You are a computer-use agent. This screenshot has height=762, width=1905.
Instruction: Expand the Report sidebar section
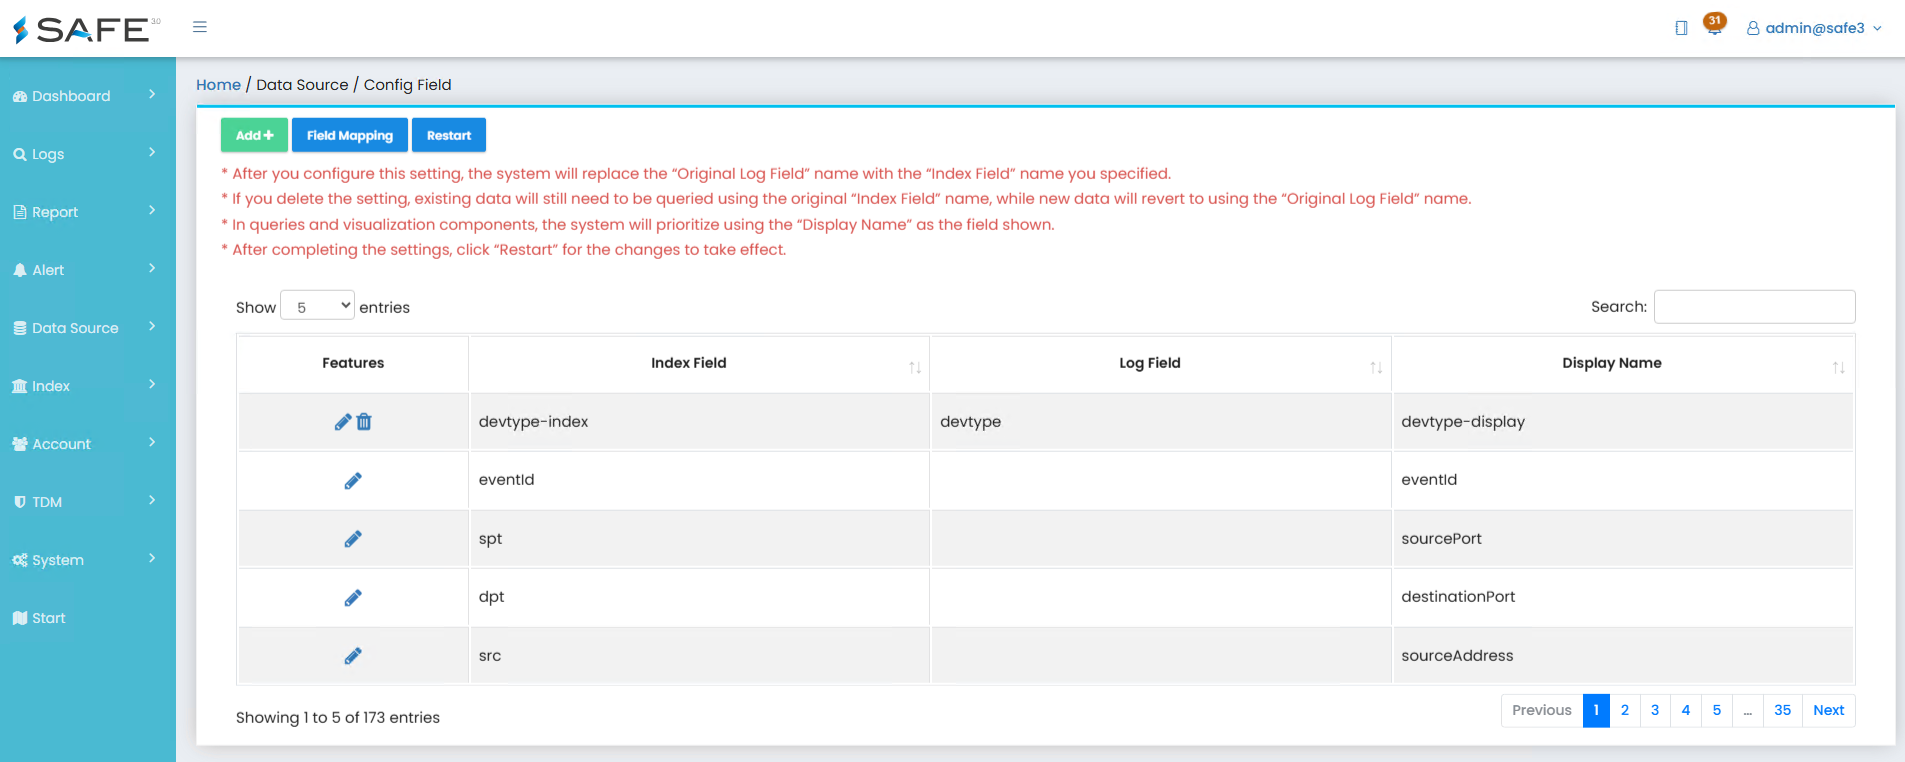pos(88,212)
